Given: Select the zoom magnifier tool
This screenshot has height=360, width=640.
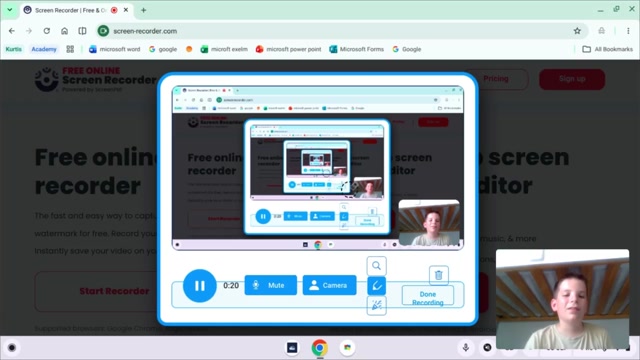Looking at the screenshot, I should [x=376, y=266].
